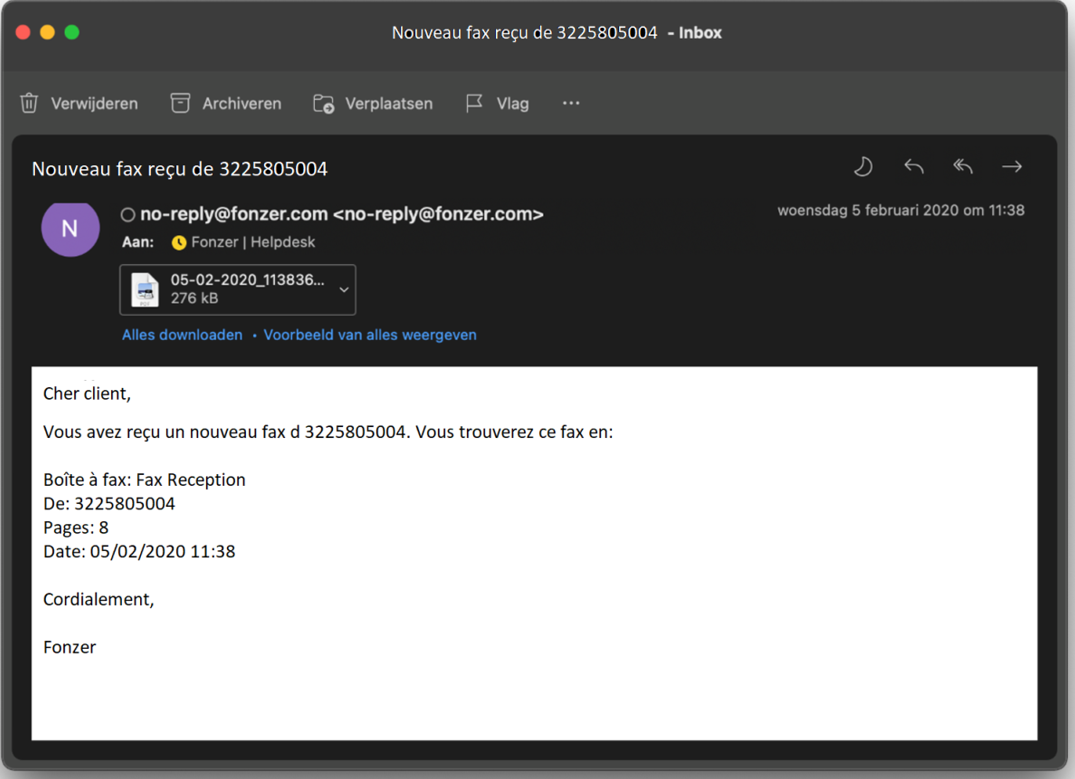
Task: Click the Aan: label
Action: (x=138, y=242)
